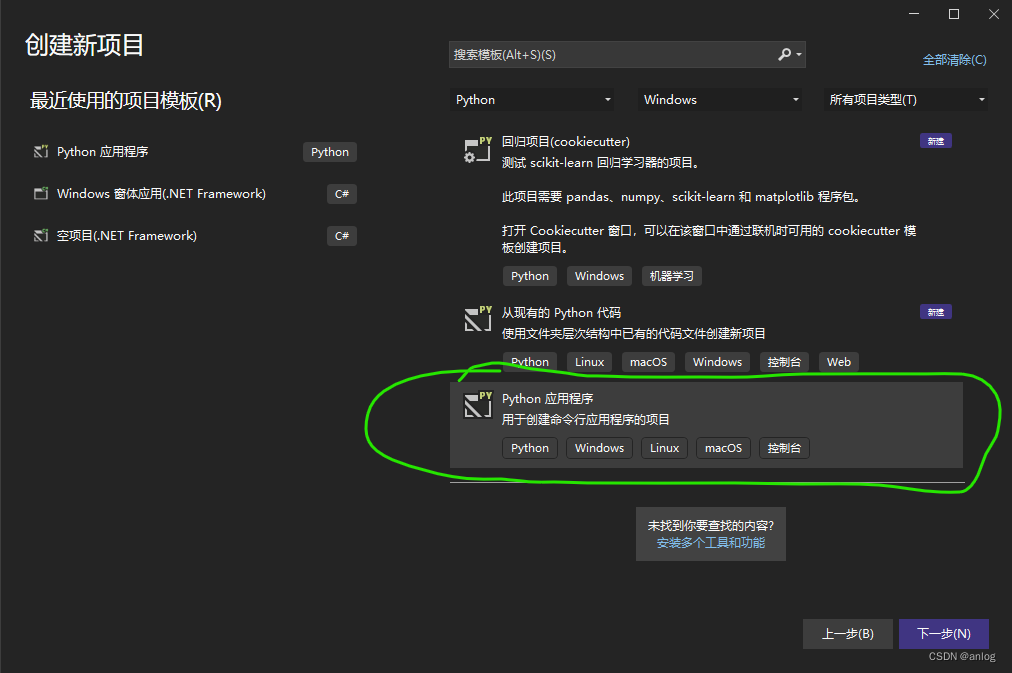Maximize the dialog window
Image resolution: width=1012 pixels, height=673 pixels.
coord(954,14)
